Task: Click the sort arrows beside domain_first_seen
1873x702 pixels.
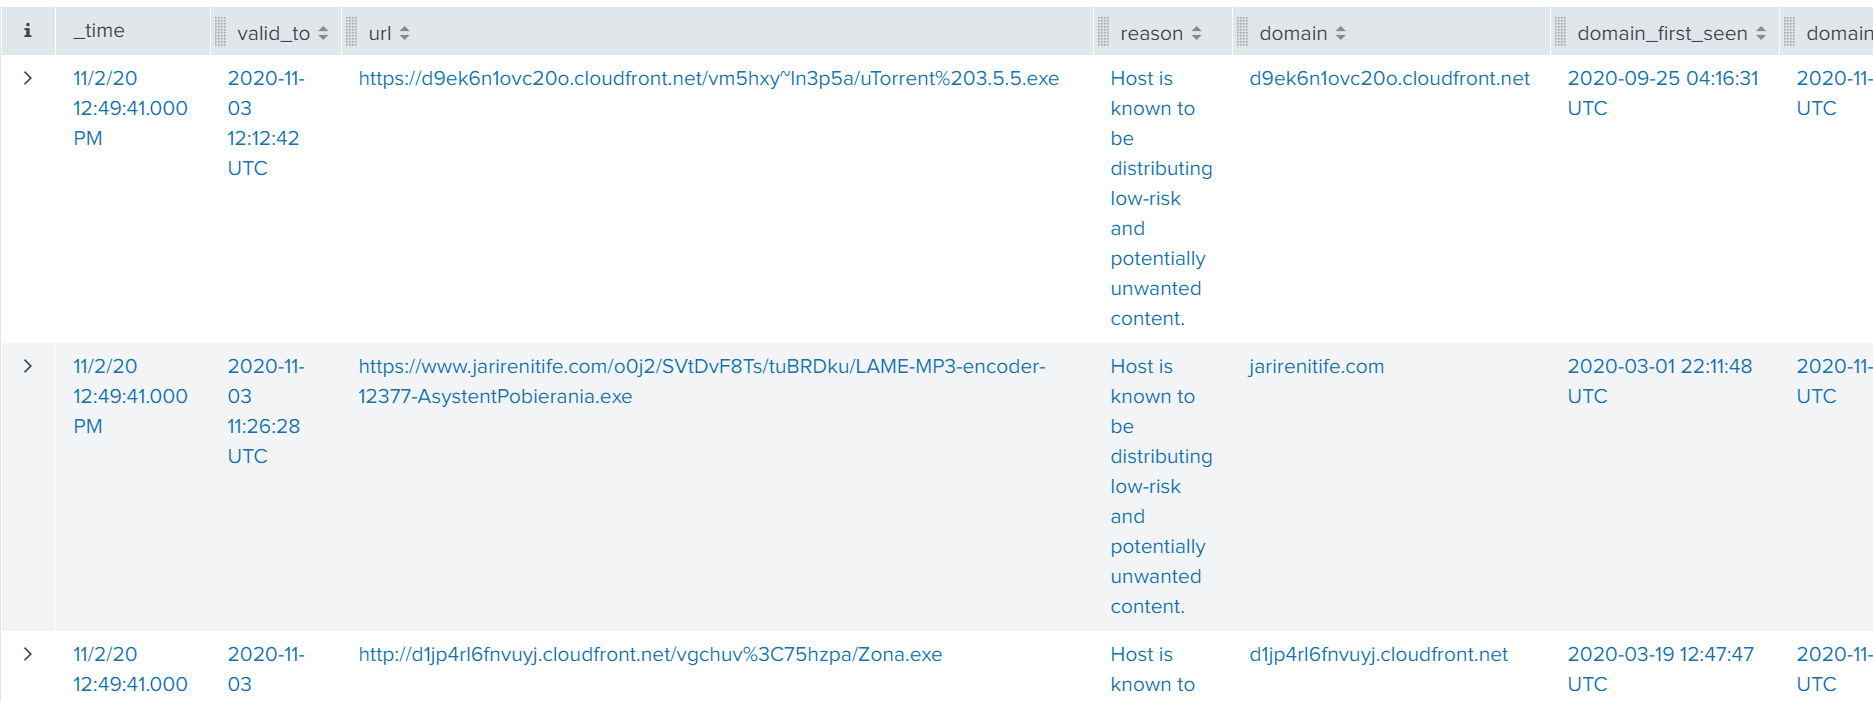Action: tap(1760, 34)
